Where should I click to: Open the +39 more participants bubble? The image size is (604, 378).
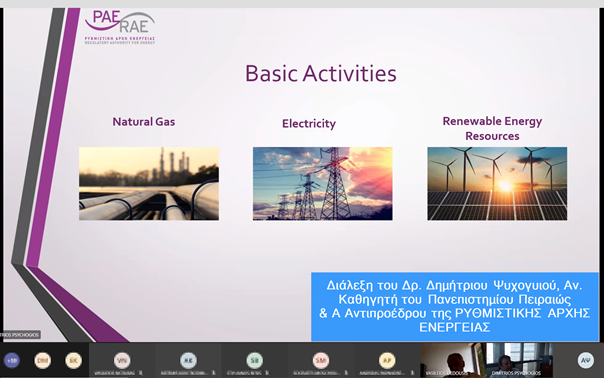(12, 361)
